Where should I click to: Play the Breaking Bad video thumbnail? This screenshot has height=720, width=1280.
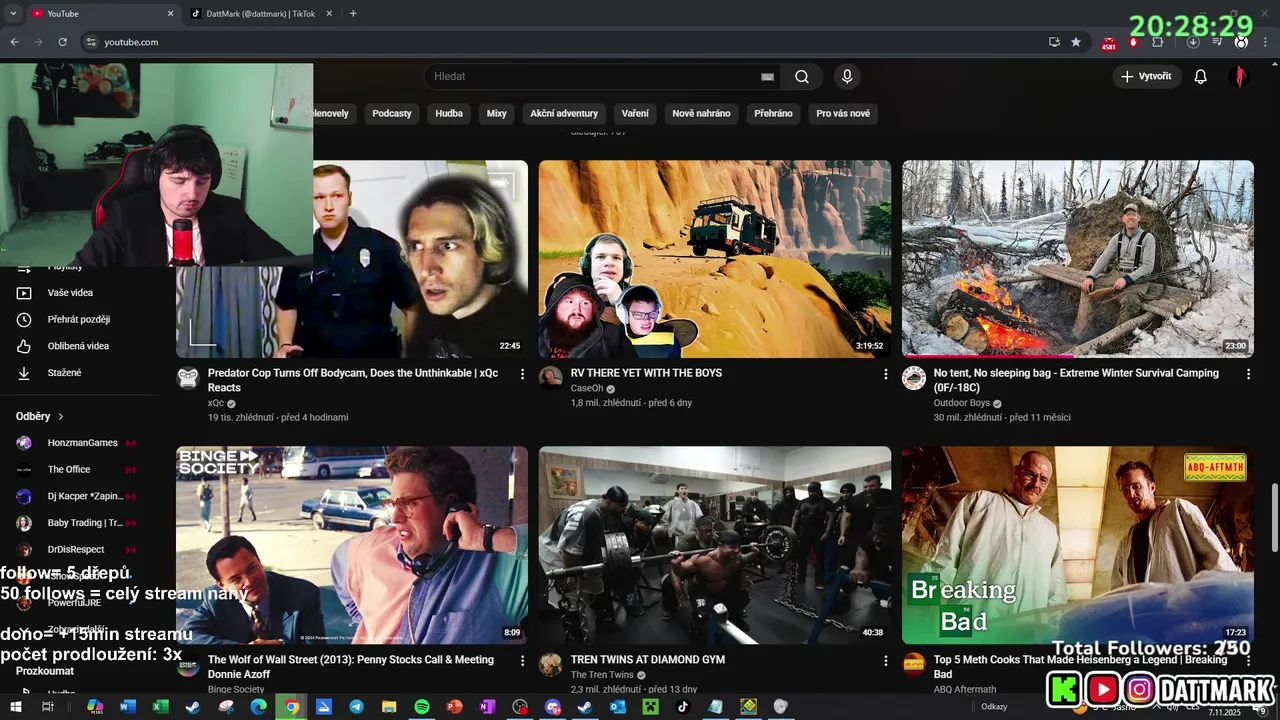(1077, 545)
